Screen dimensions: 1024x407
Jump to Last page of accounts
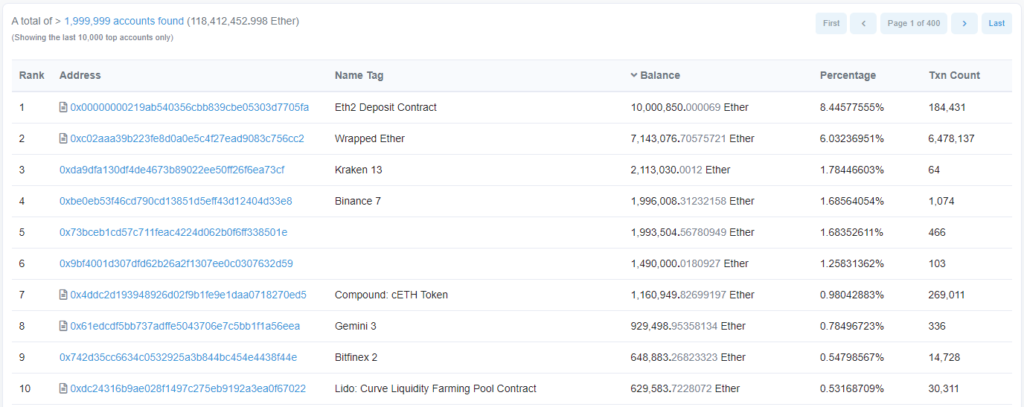click(996, 23)
